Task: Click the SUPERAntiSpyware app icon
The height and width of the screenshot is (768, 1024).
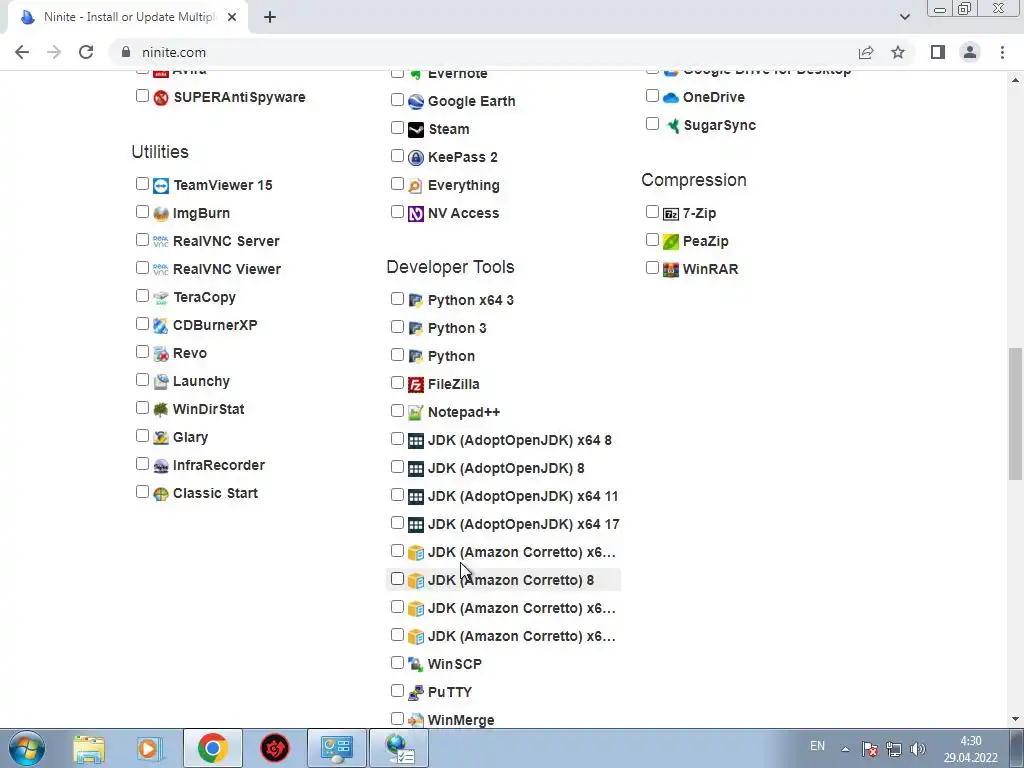Action: click(x=161, y=97)
